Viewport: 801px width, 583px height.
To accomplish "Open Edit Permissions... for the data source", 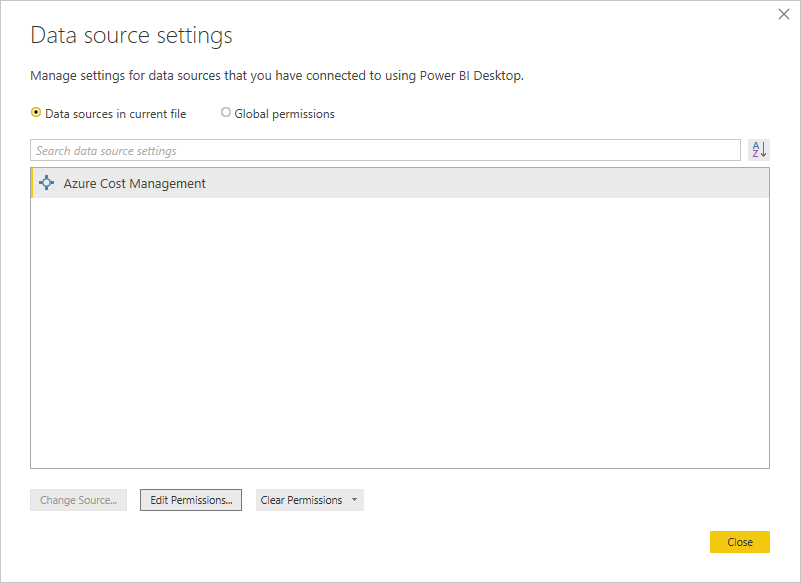I will pos(191,500).
